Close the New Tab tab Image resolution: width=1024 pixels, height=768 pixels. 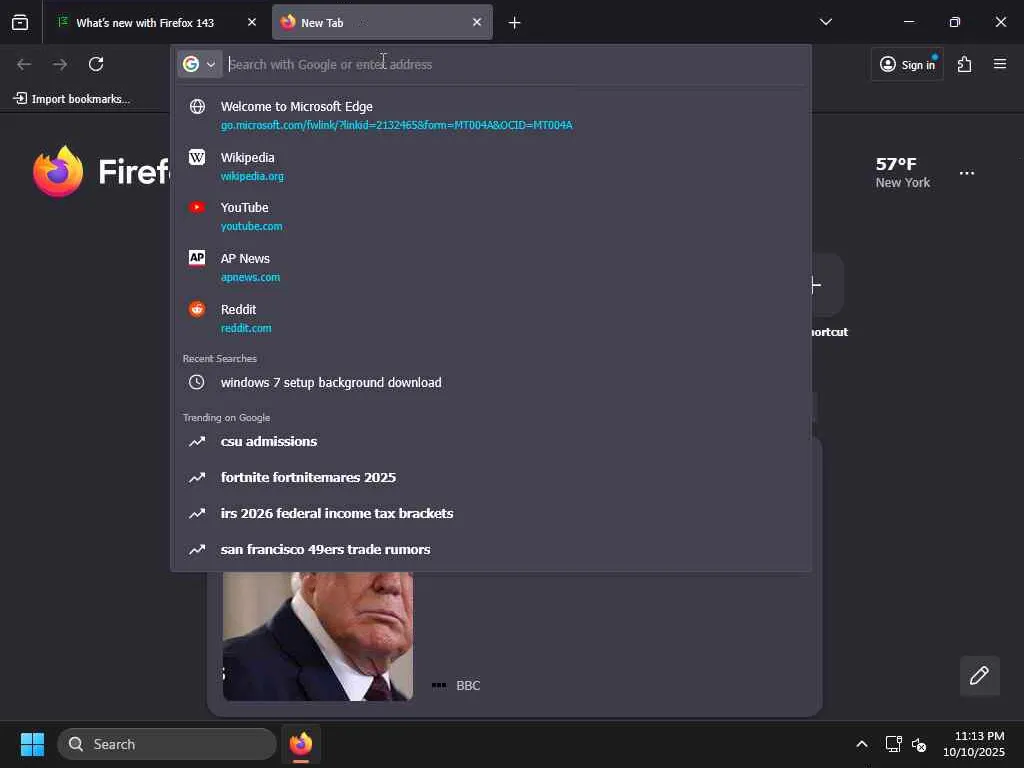pyautogui.click(x=477, y=23)
